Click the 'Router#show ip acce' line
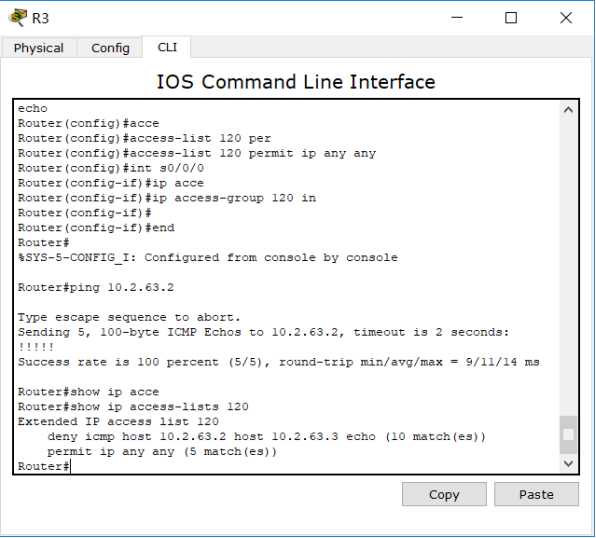 point(89,392)
